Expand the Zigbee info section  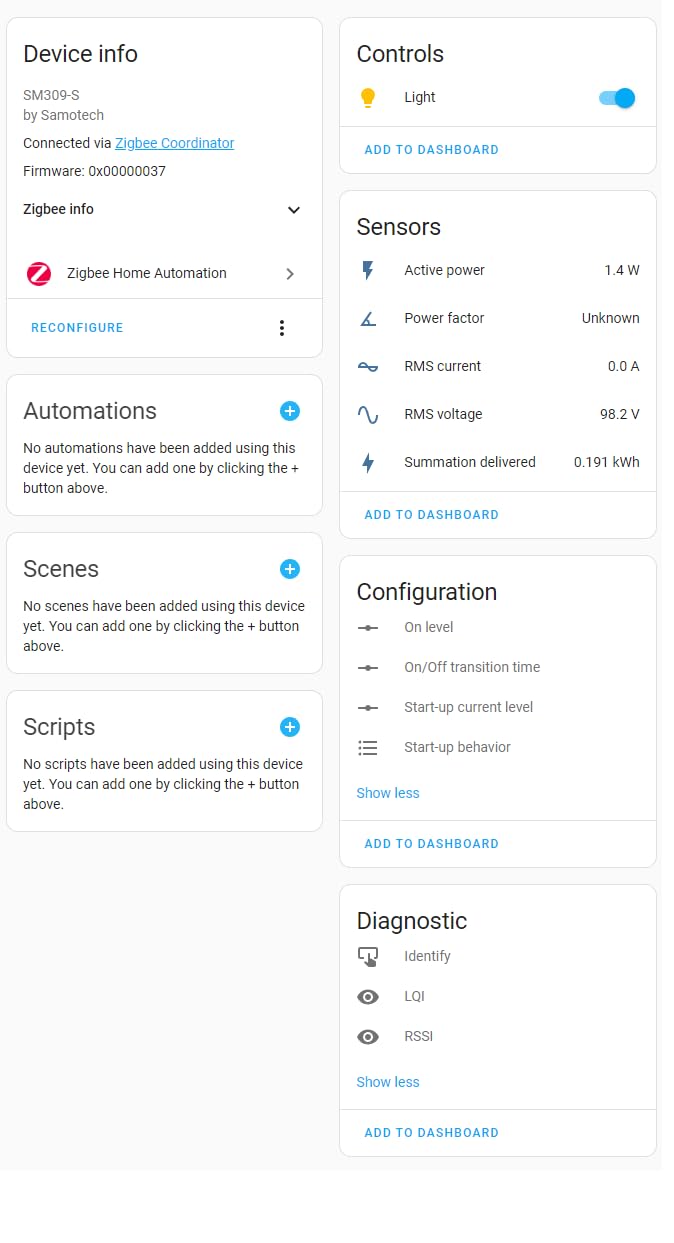(293, 210)
